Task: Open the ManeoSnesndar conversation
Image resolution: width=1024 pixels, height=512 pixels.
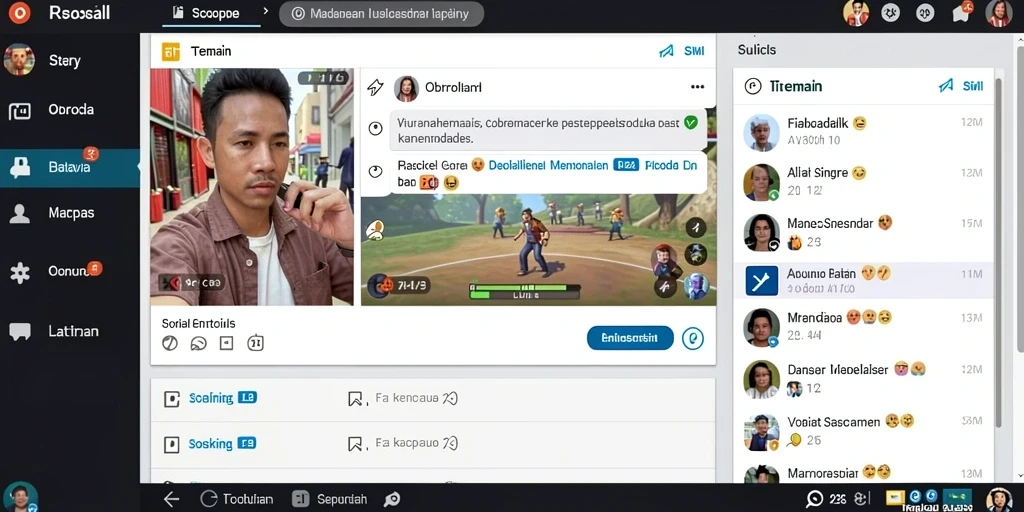Action: click(863, 232)
